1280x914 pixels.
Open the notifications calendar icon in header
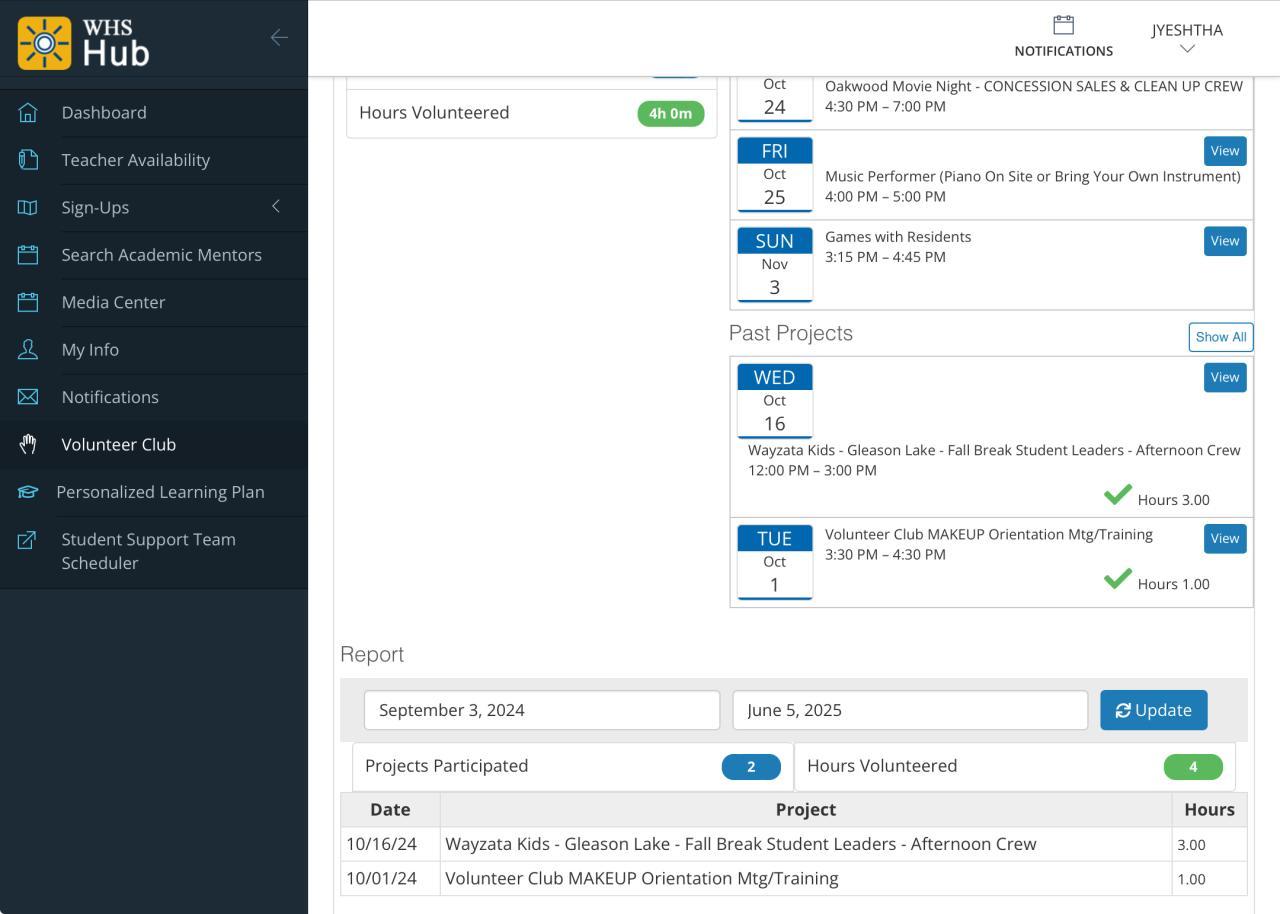coord(1063,25)
